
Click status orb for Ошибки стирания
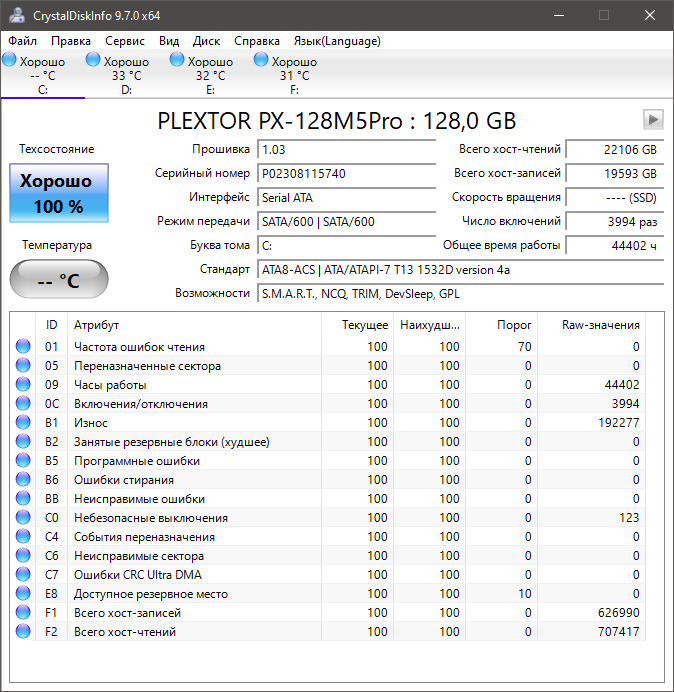pos(23,479)
